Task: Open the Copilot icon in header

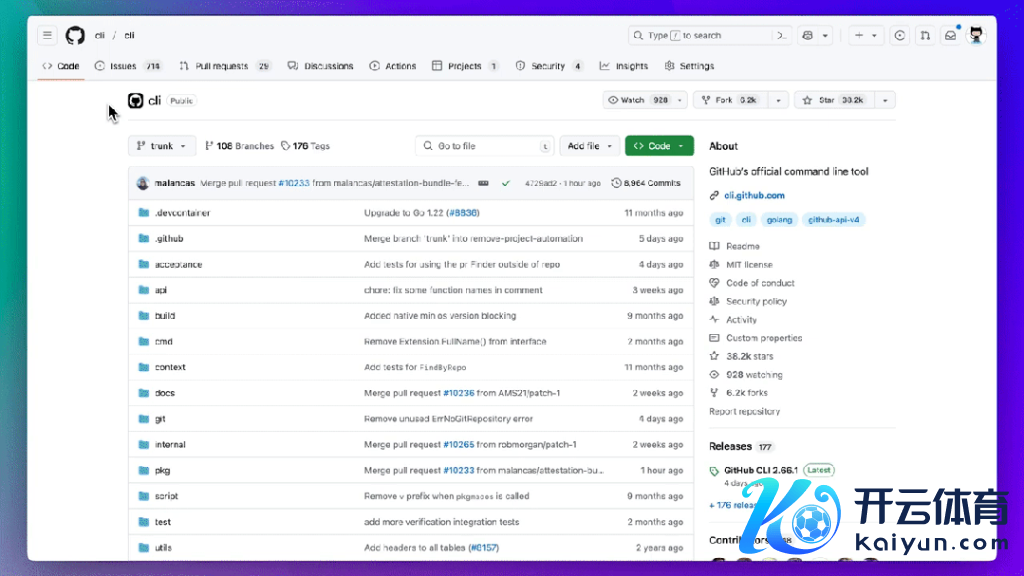Action: point(809,35)
